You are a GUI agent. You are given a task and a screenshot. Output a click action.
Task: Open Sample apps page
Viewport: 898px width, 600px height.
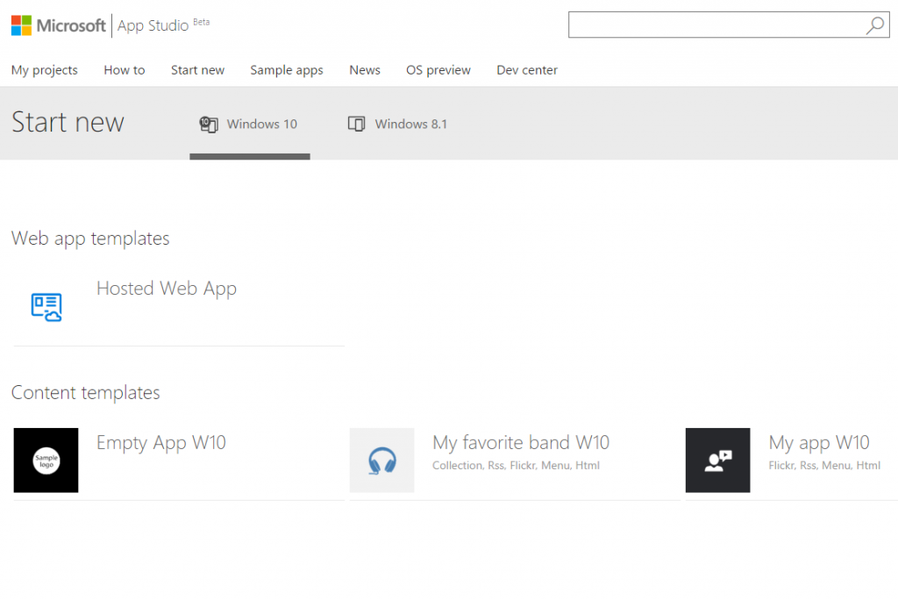pyautogui.click(x=286, y=70)
